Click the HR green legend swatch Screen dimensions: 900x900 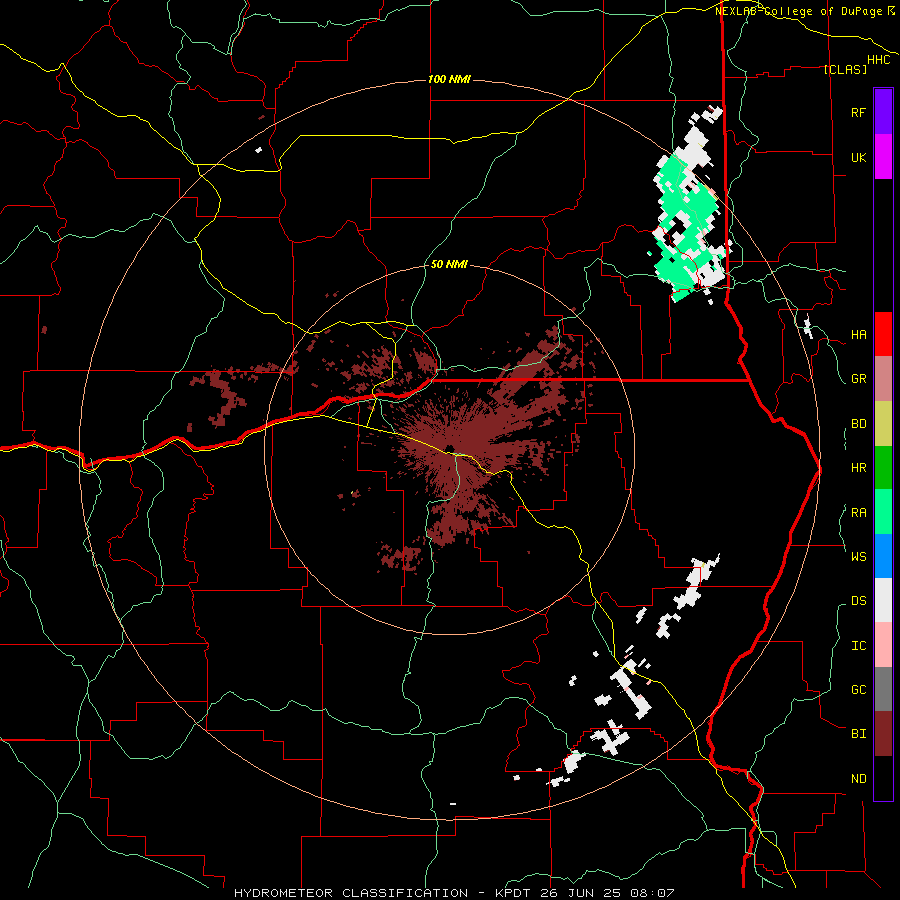click(883, 467)
